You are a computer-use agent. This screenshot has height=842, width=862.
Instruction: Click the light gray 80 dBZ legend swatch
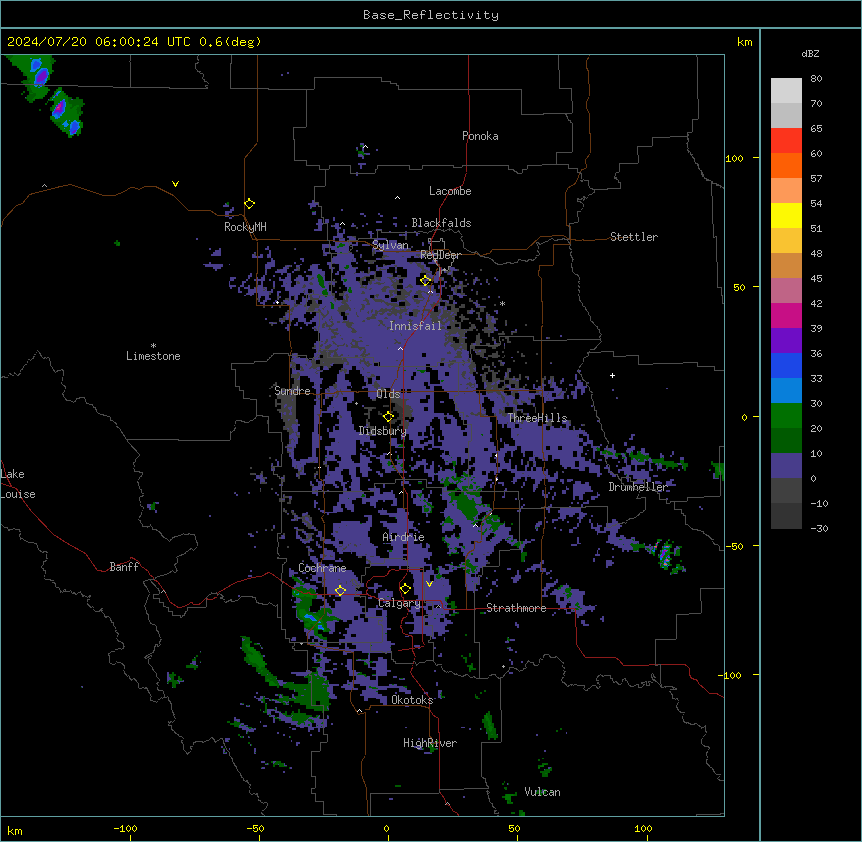tap(786, 90)
